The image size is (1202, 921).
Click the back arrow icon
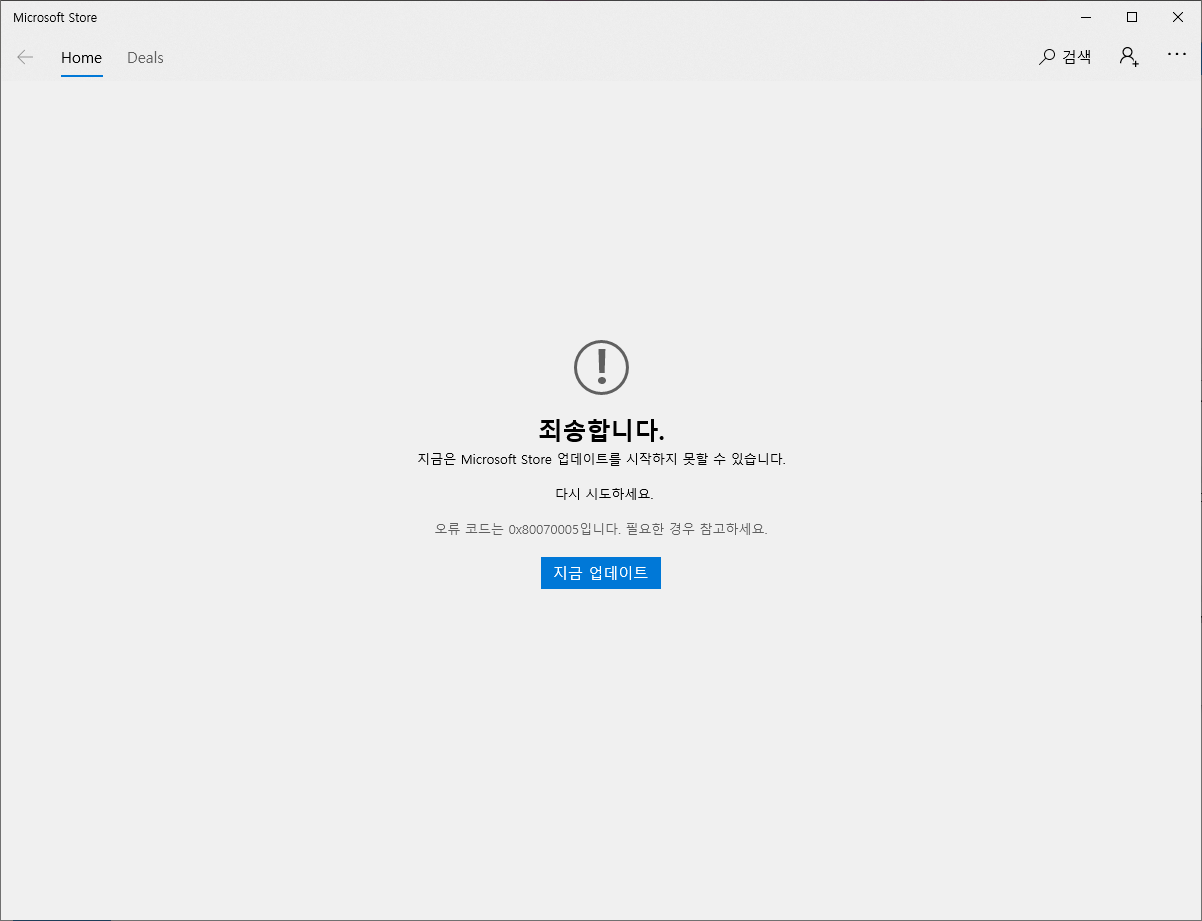click(25, 57)
